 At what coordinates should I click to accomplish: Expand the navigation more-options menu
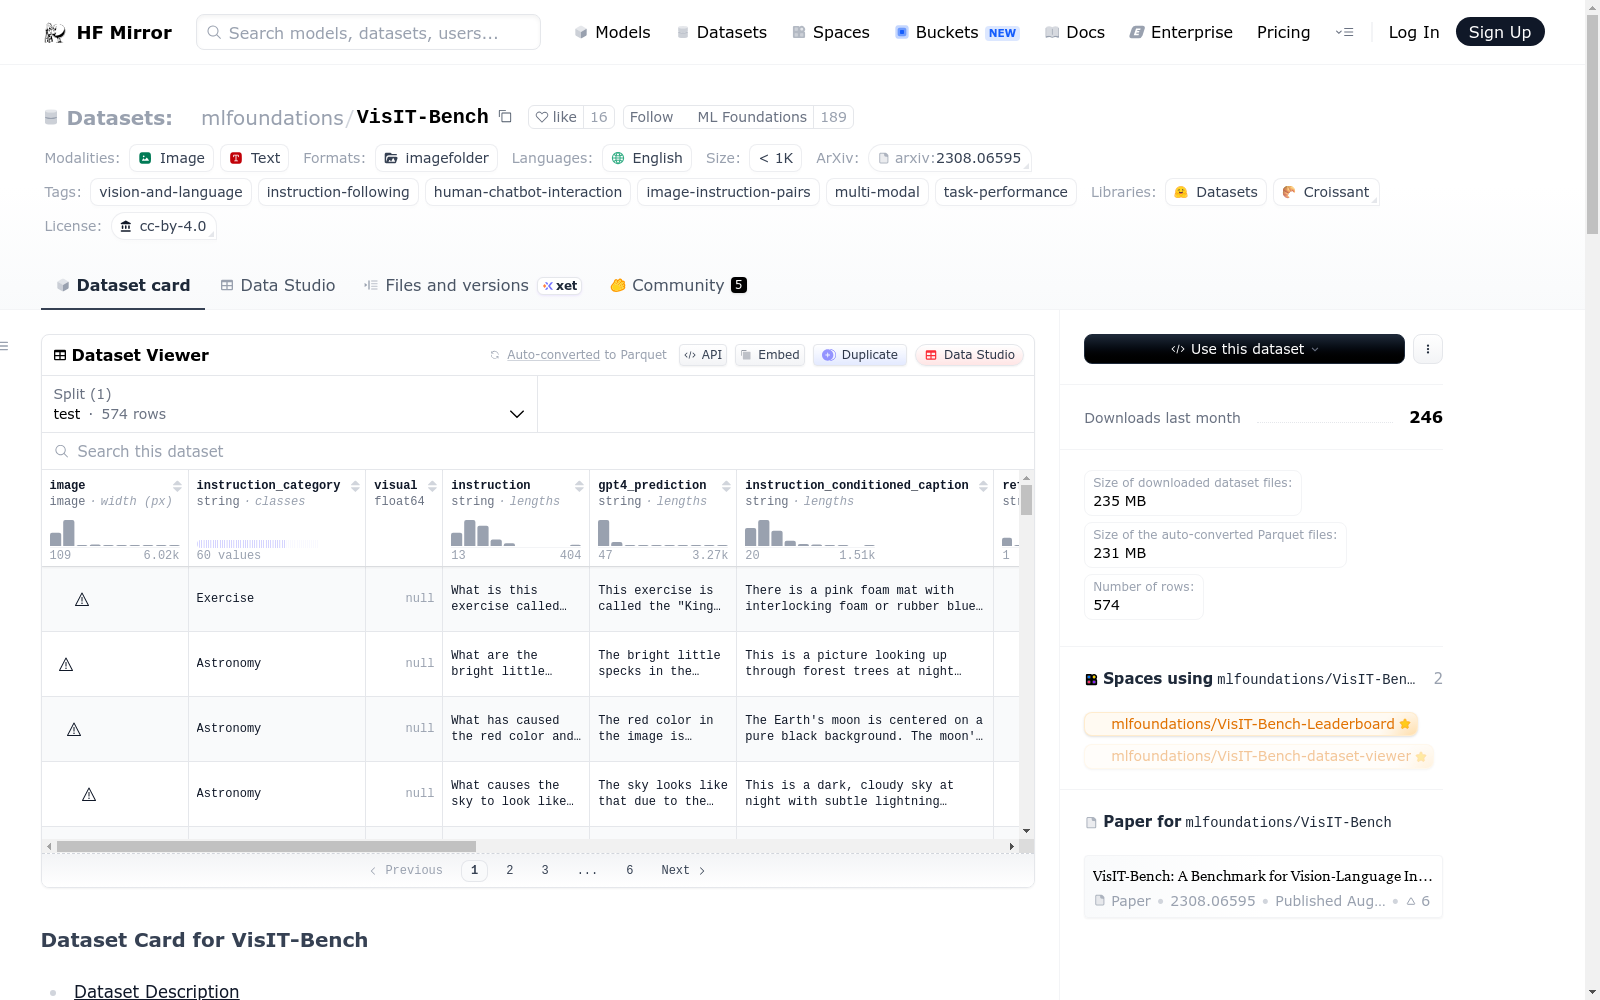click(x=1344, y=32)
